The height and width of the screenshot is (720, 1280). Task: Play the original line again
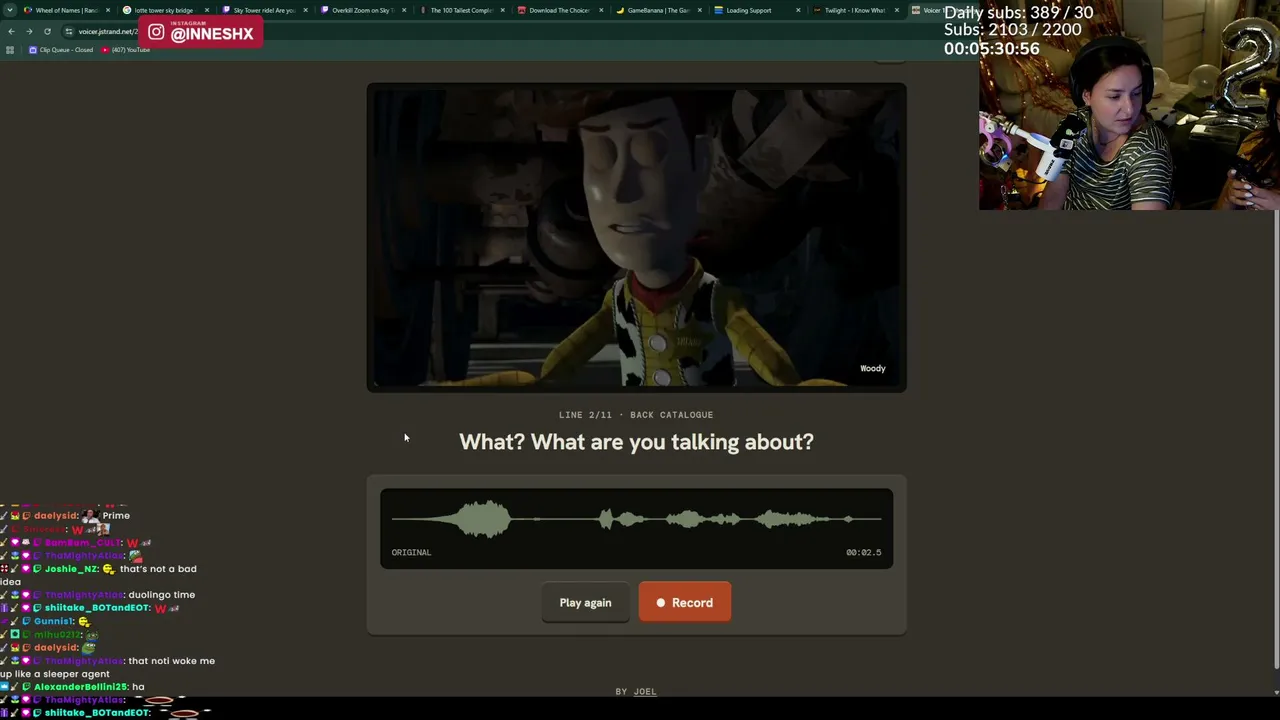pyautogui.click(x=585, y=603)
